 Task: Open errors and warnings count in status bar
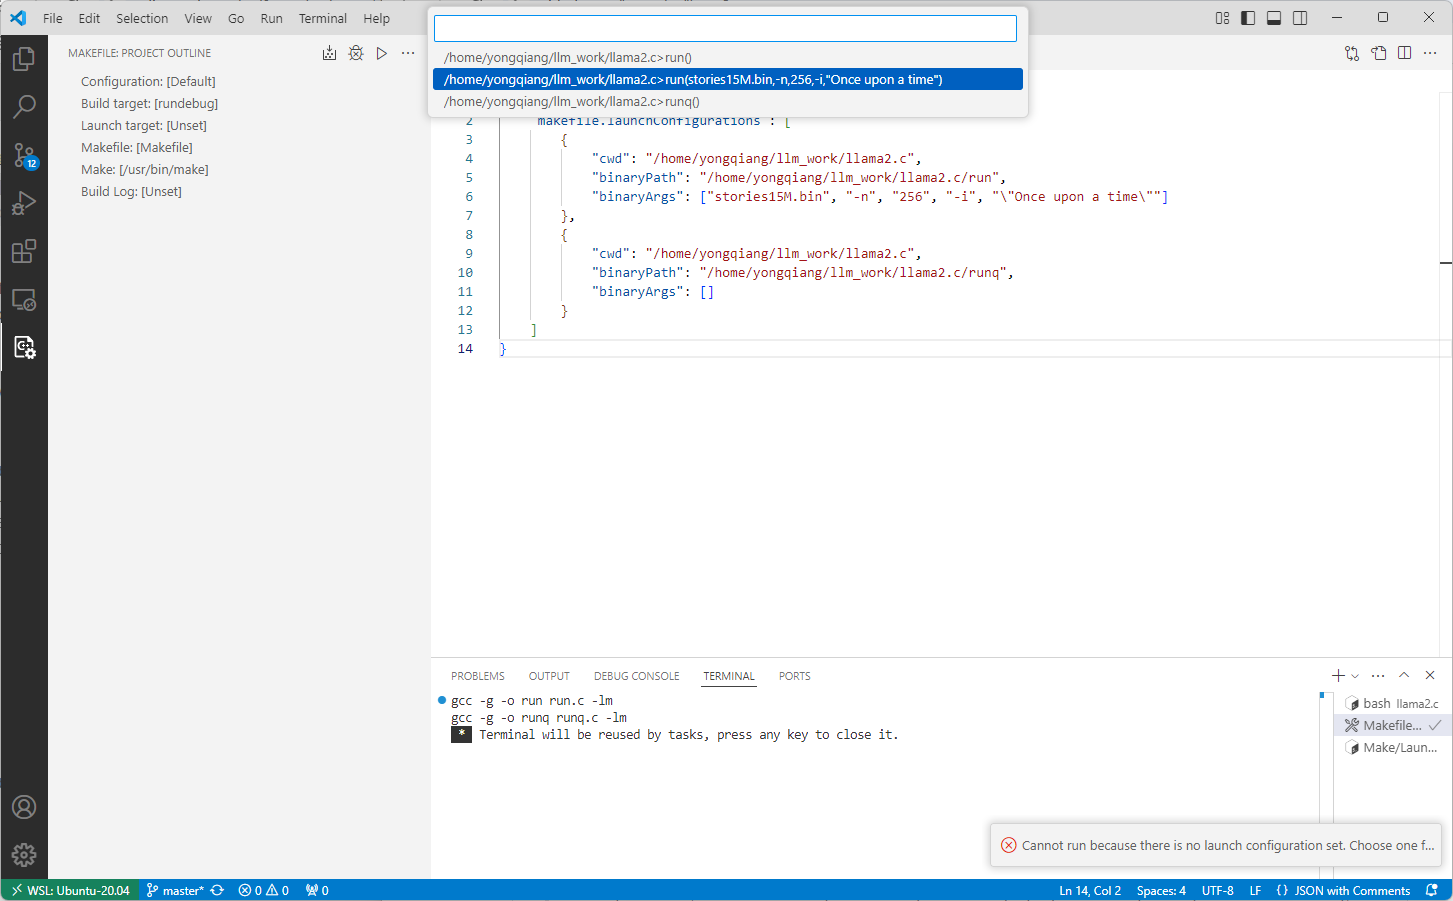pyautogui.click(x=264, y=890)
